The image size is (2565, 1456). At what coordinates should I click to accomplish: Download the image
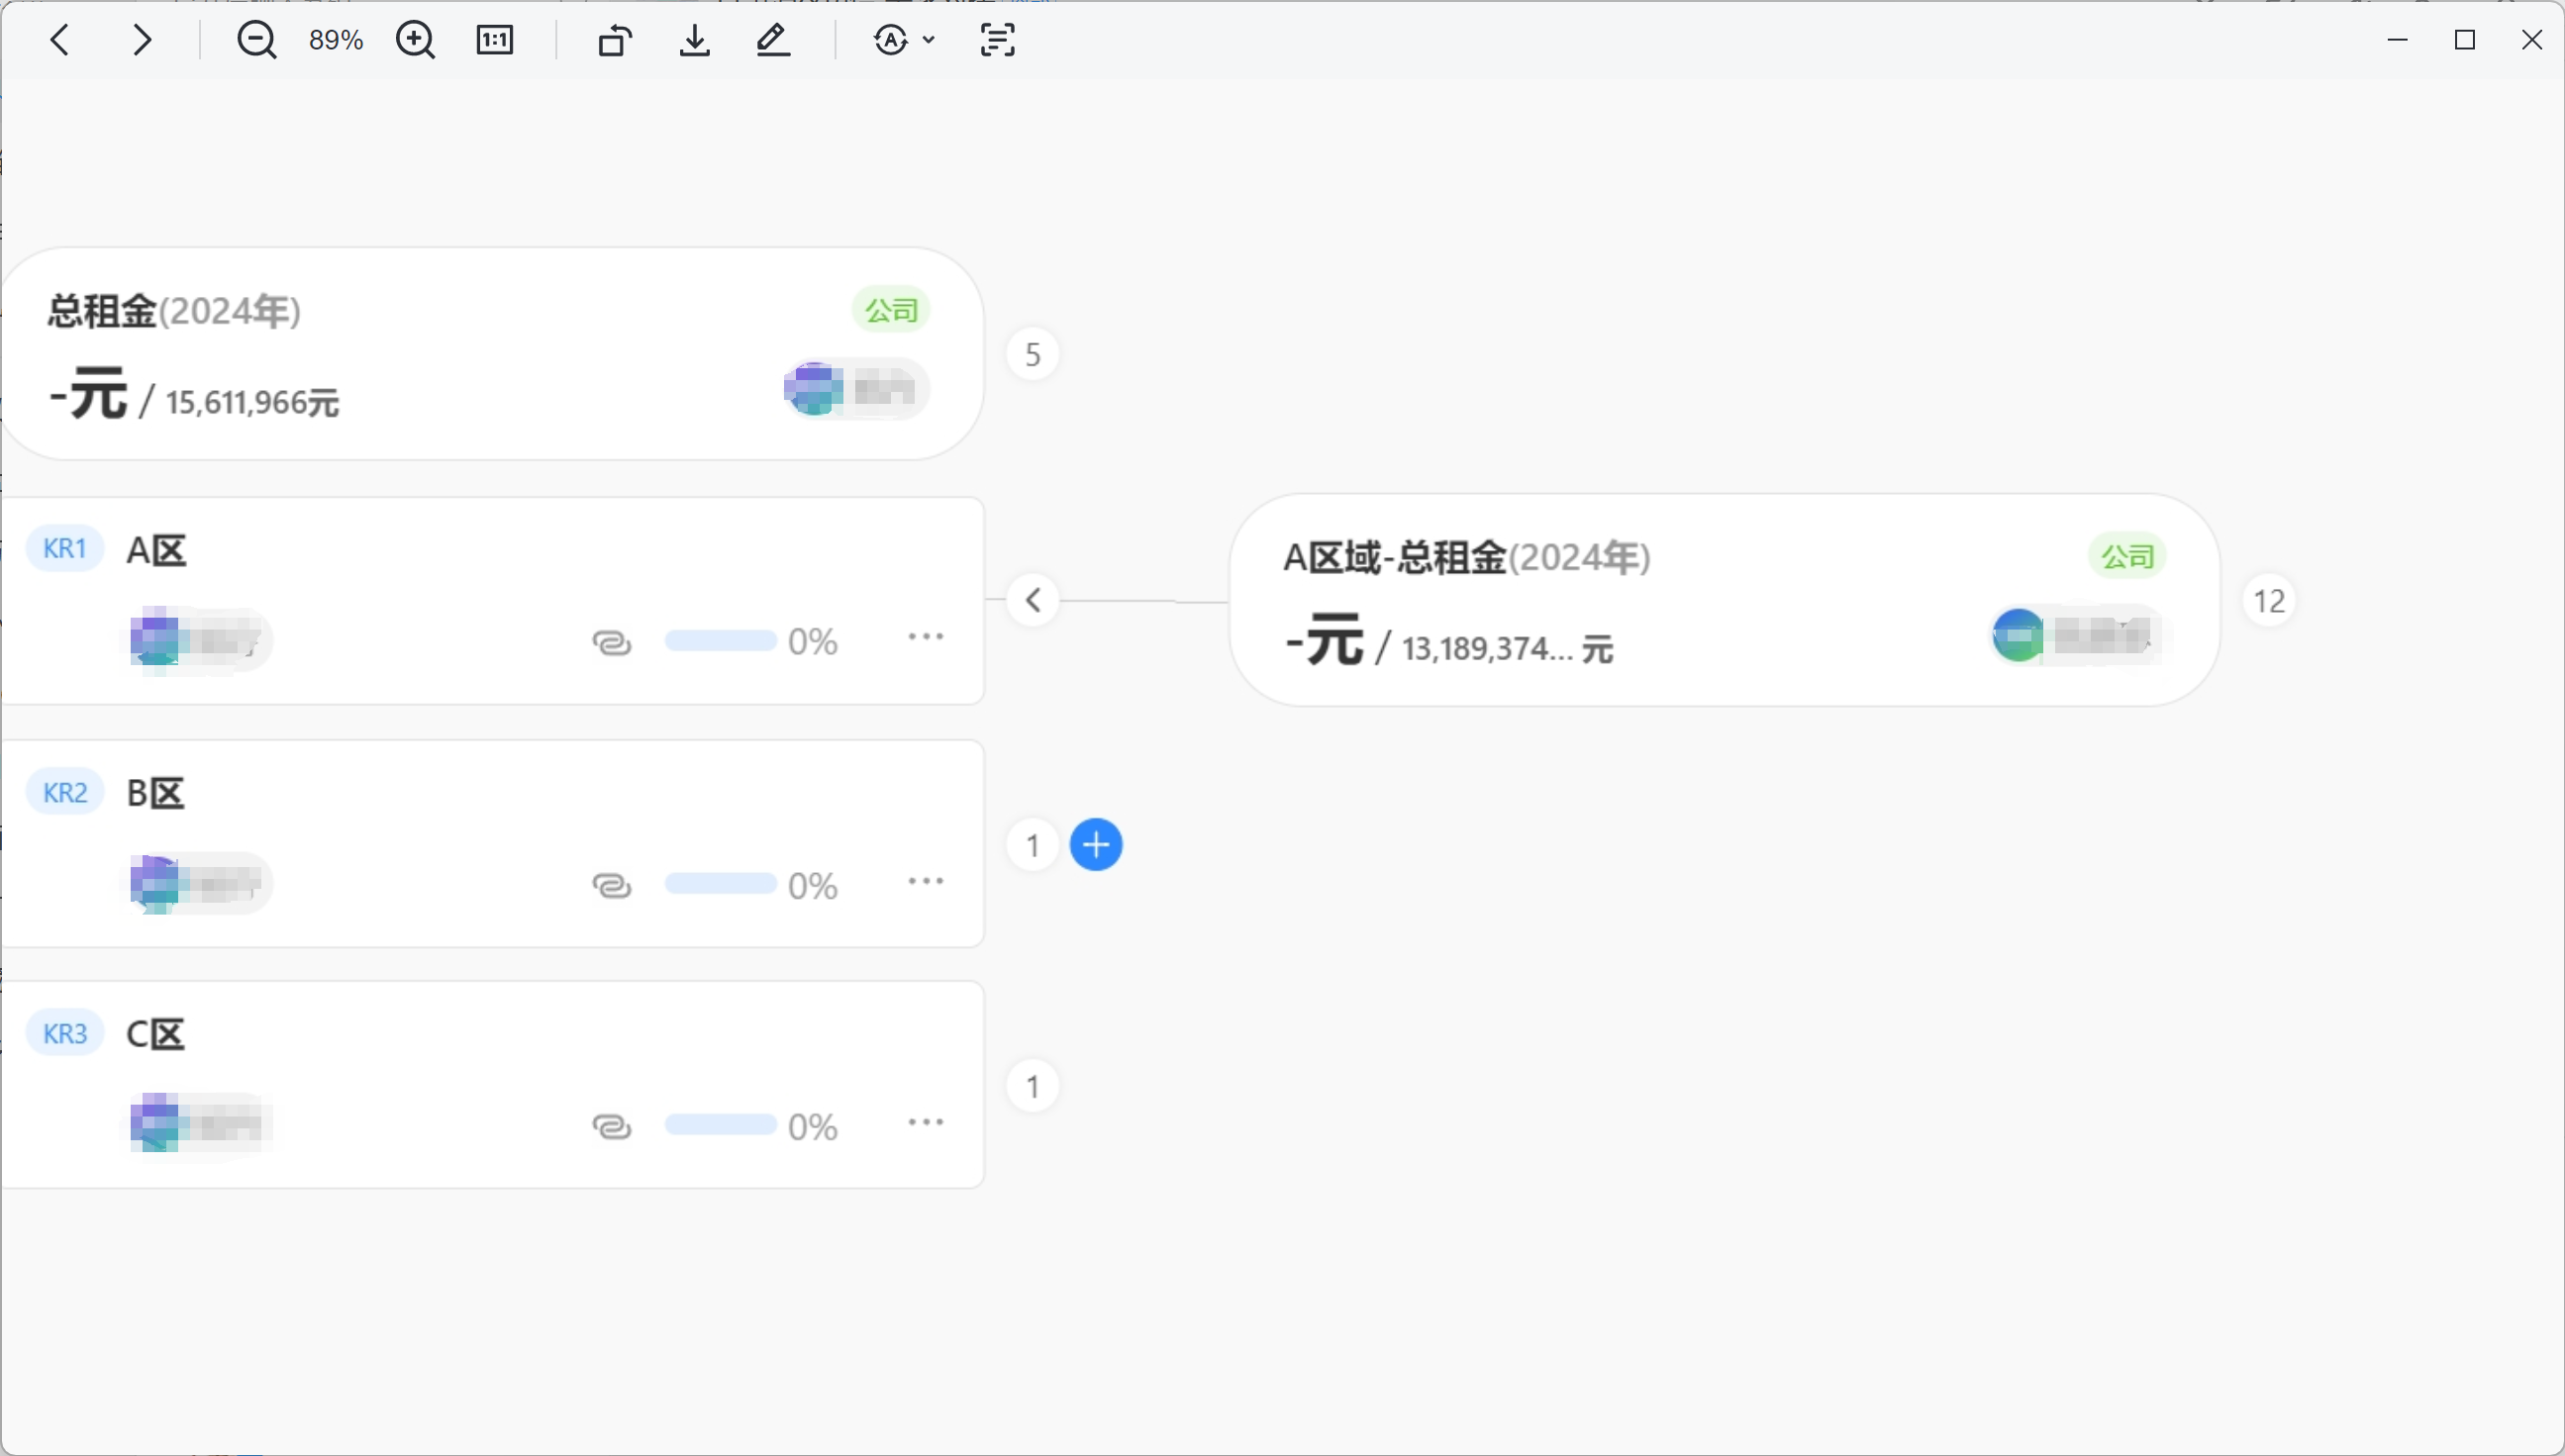[x=694, y=40]
